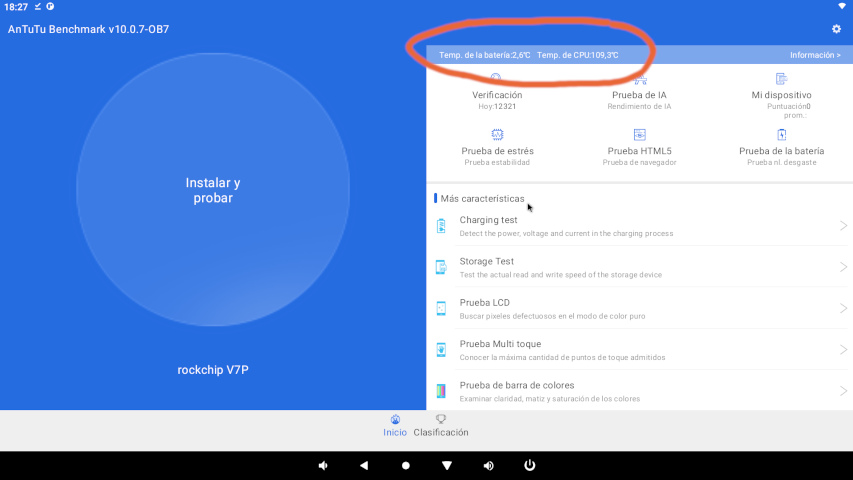Click Hoy:12321 verification count
Image resolution: width=853 pixels, height=480 pixels.
497,107
